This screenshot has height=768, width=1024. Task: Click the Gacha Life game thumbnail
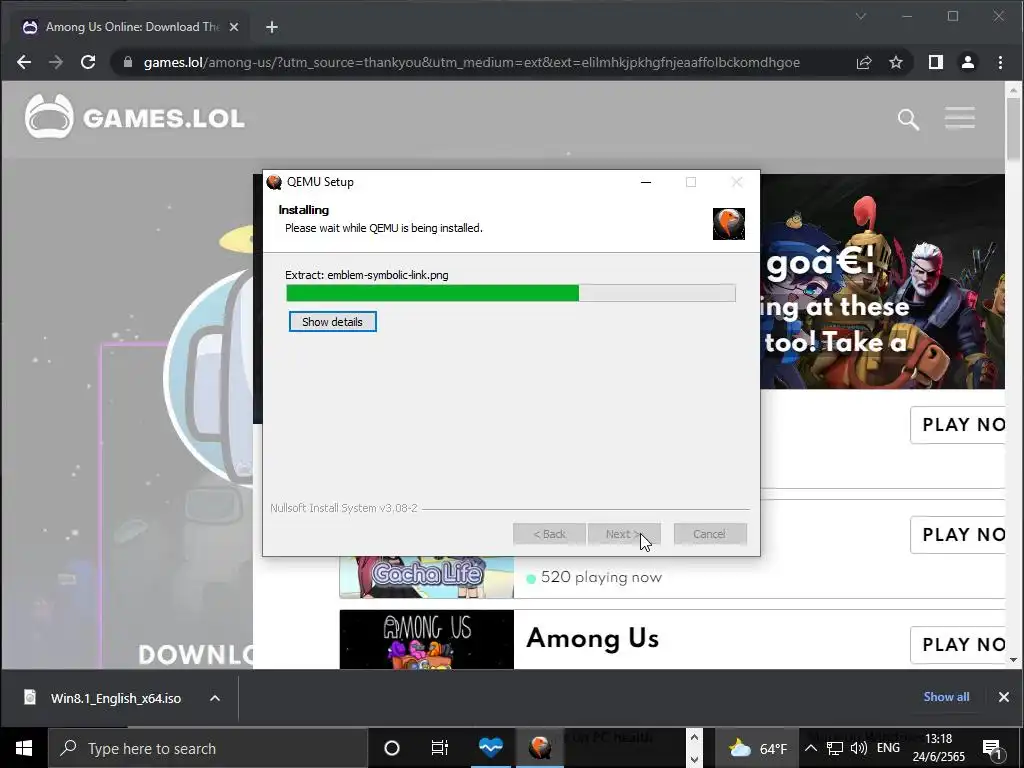pyautogui.click(x=426, y=577)
